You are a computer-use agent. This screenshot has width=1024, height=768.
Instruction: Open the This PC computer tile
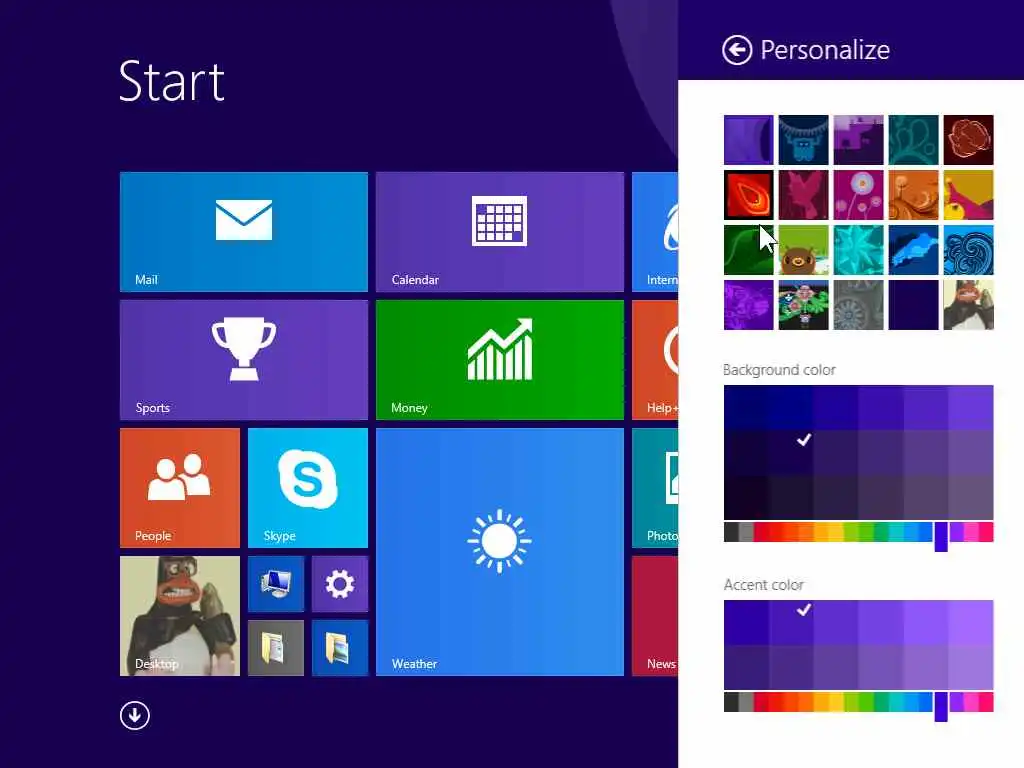tap(276, 584)
